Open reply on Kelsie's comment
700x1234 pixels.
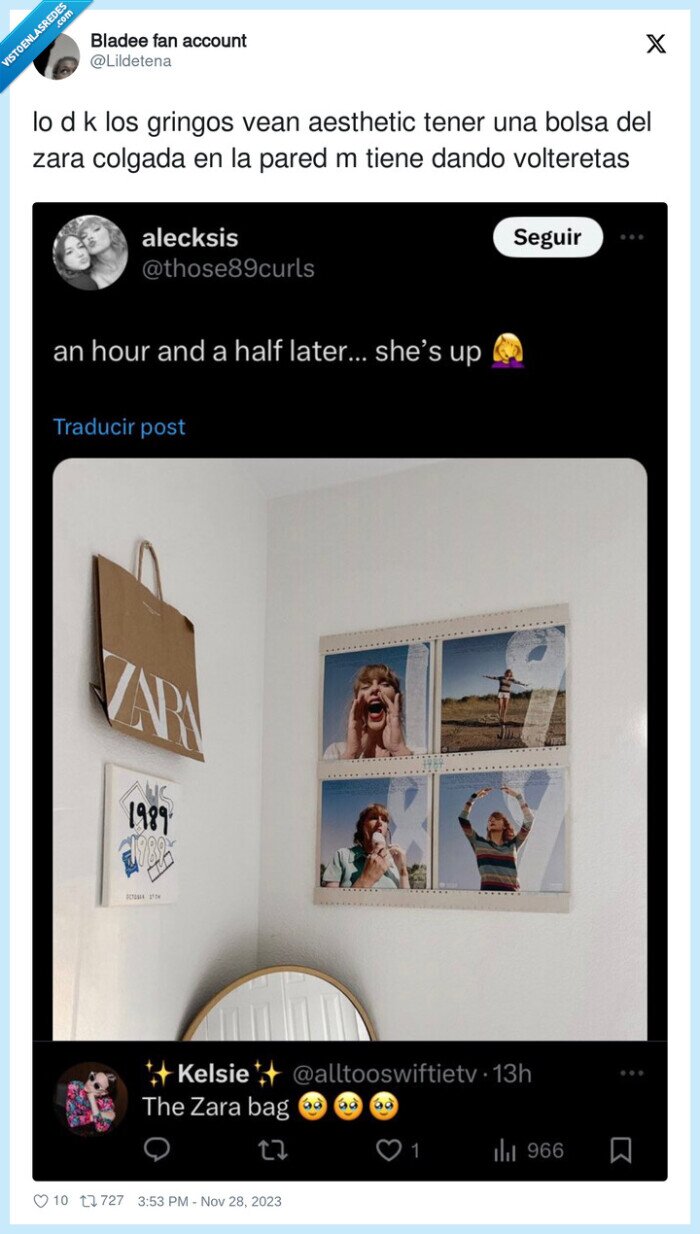tap(157, 1150)
